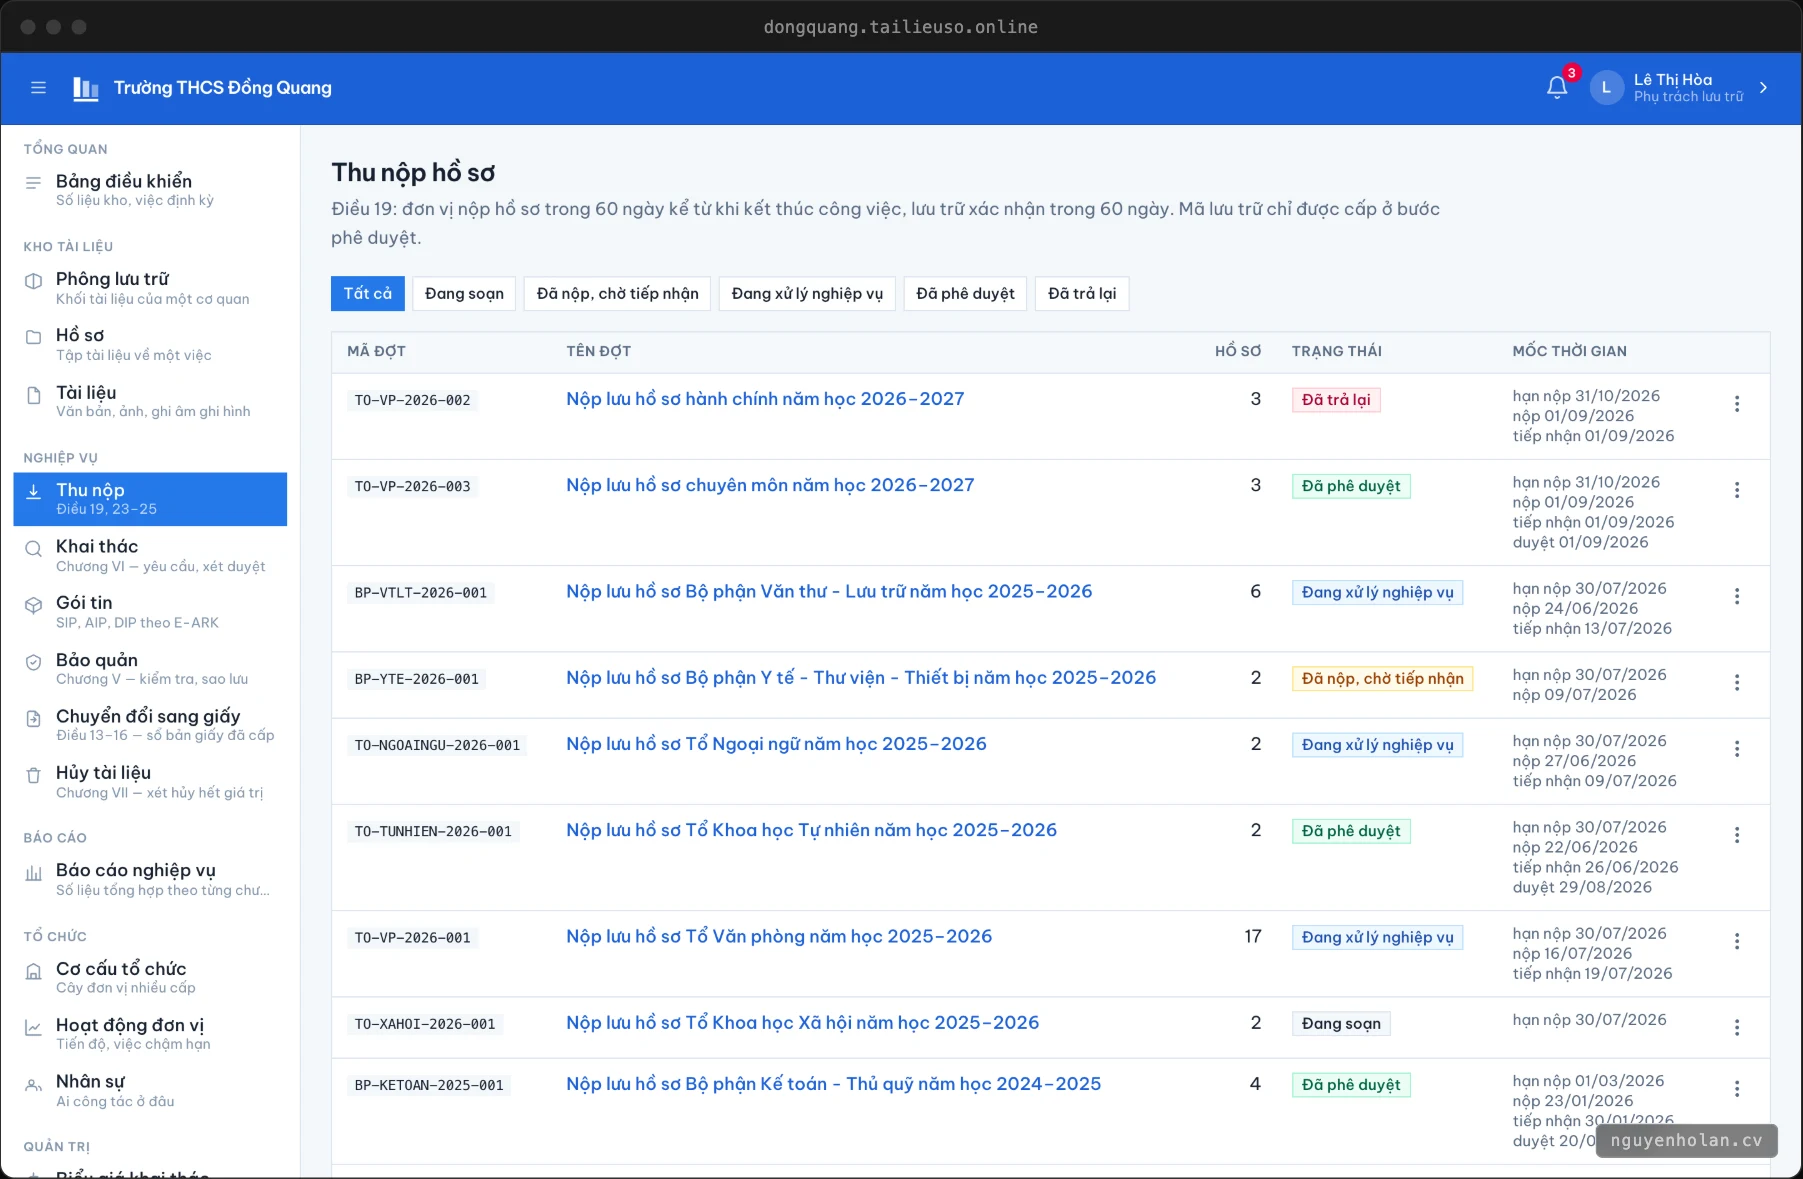Screen dimensions: 1803x1179
Task: Open notifications bell with badge 3
Action: tap(1557, 88)
